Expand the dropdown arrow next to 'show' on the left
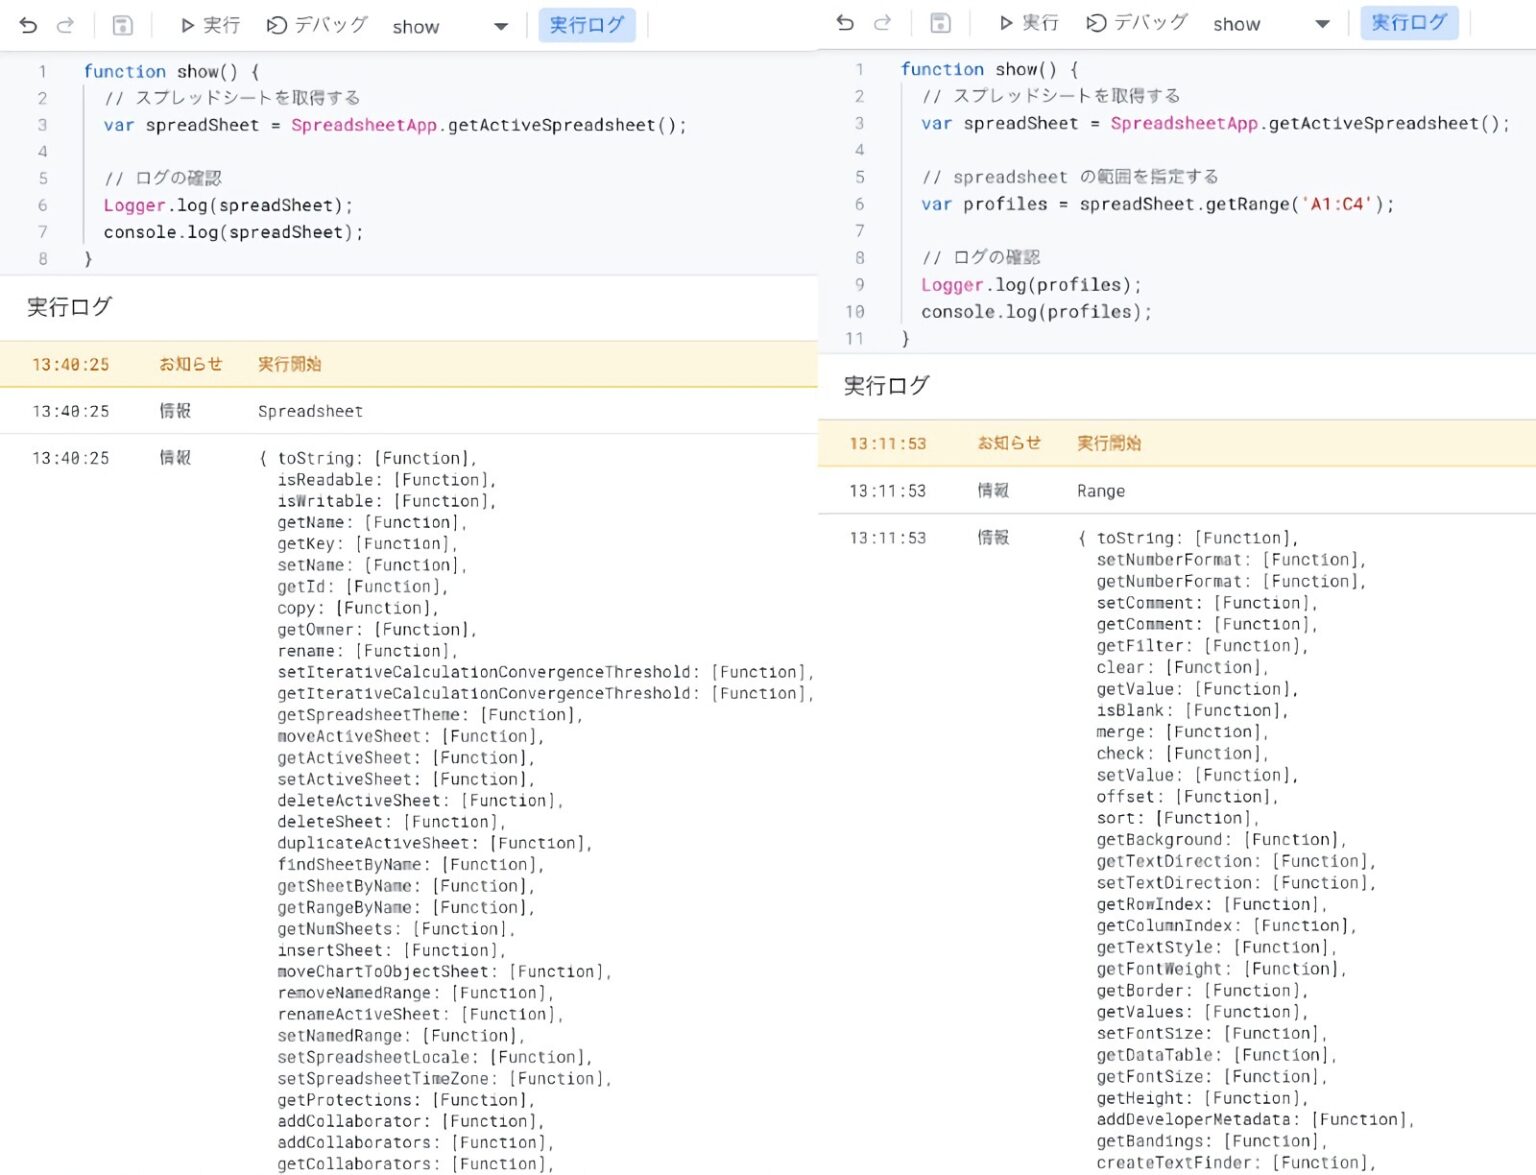Screen dimensions: 1536x1175 (499, 27)
